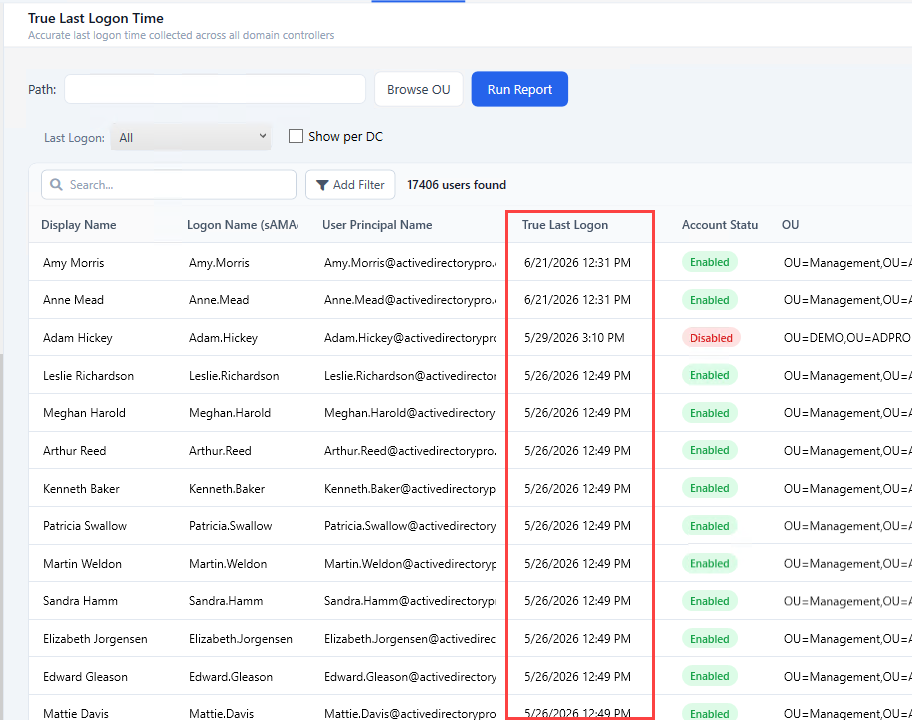Select the Amy Morris display name
912x720 pixels.
pyautogui.click(x=73, y=263)
